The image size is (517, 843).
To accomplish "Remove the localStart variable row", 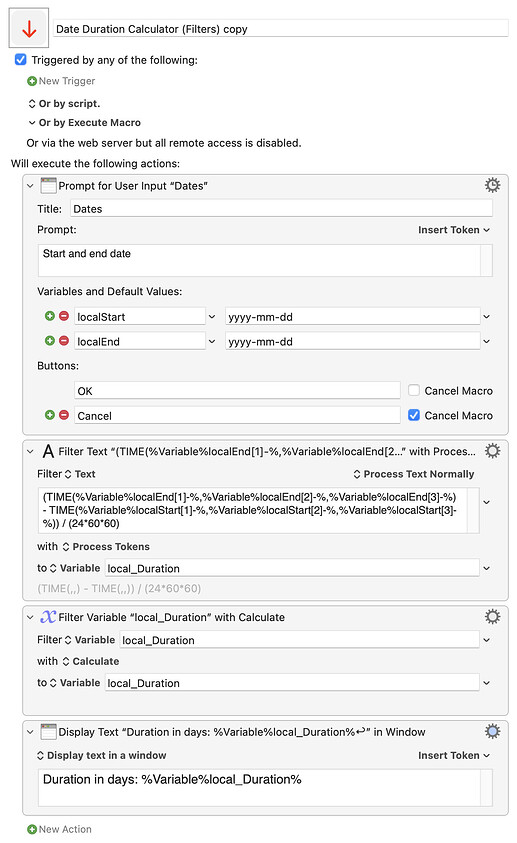I will click(x=64, y=316).
